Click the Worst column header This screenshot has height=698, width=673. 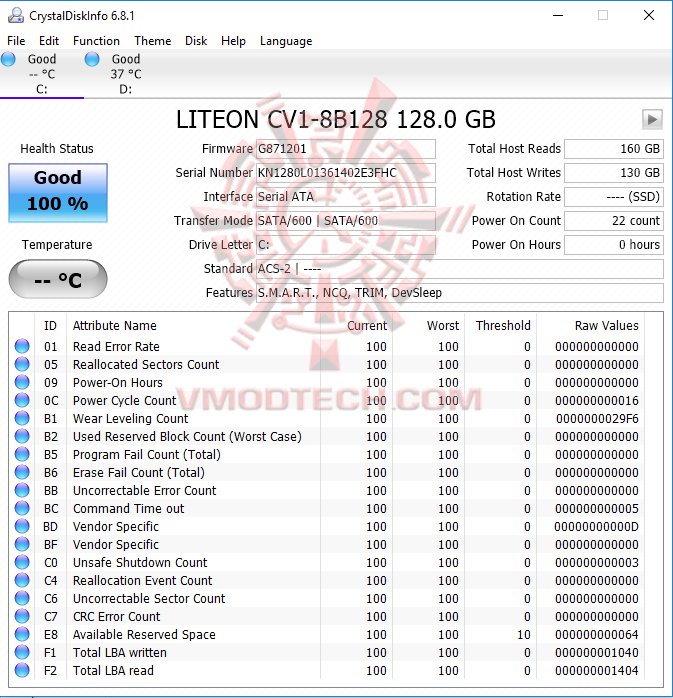pyautogui.click(x=428, y=326)
